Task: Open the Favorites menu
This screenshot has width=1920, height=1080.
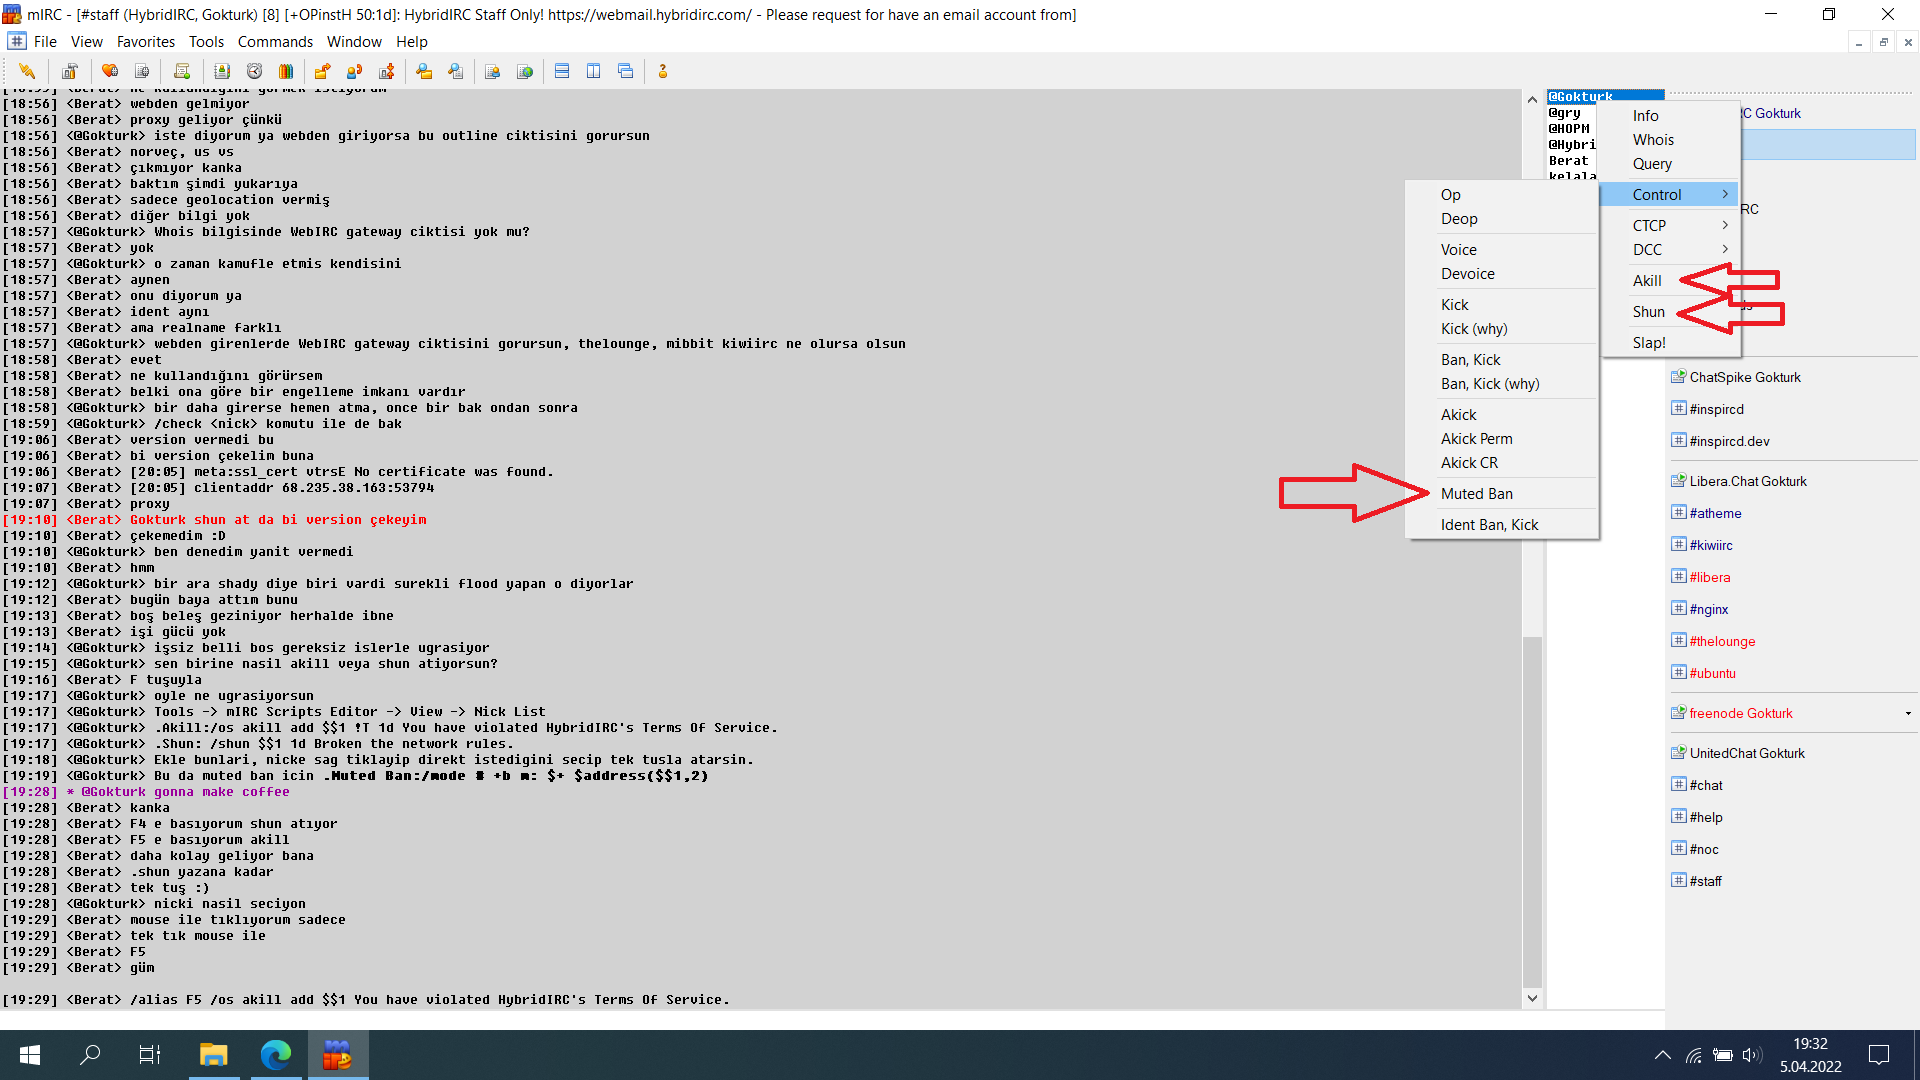Action: [x=146, y=42]
